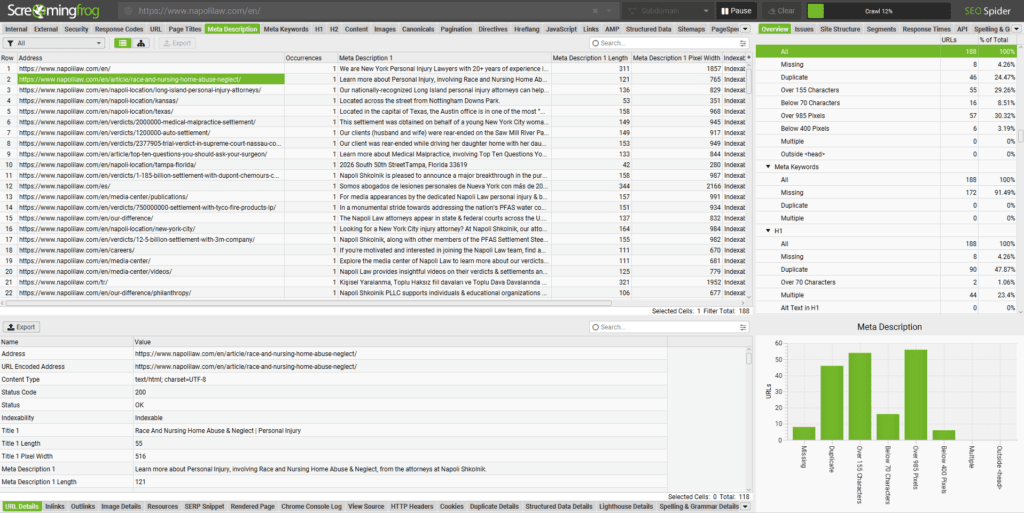Image resolution: width=1024 pixels, height=513 pixels.
Task: Open the HTTP Headers bottom tab
Action: (412, 506)
